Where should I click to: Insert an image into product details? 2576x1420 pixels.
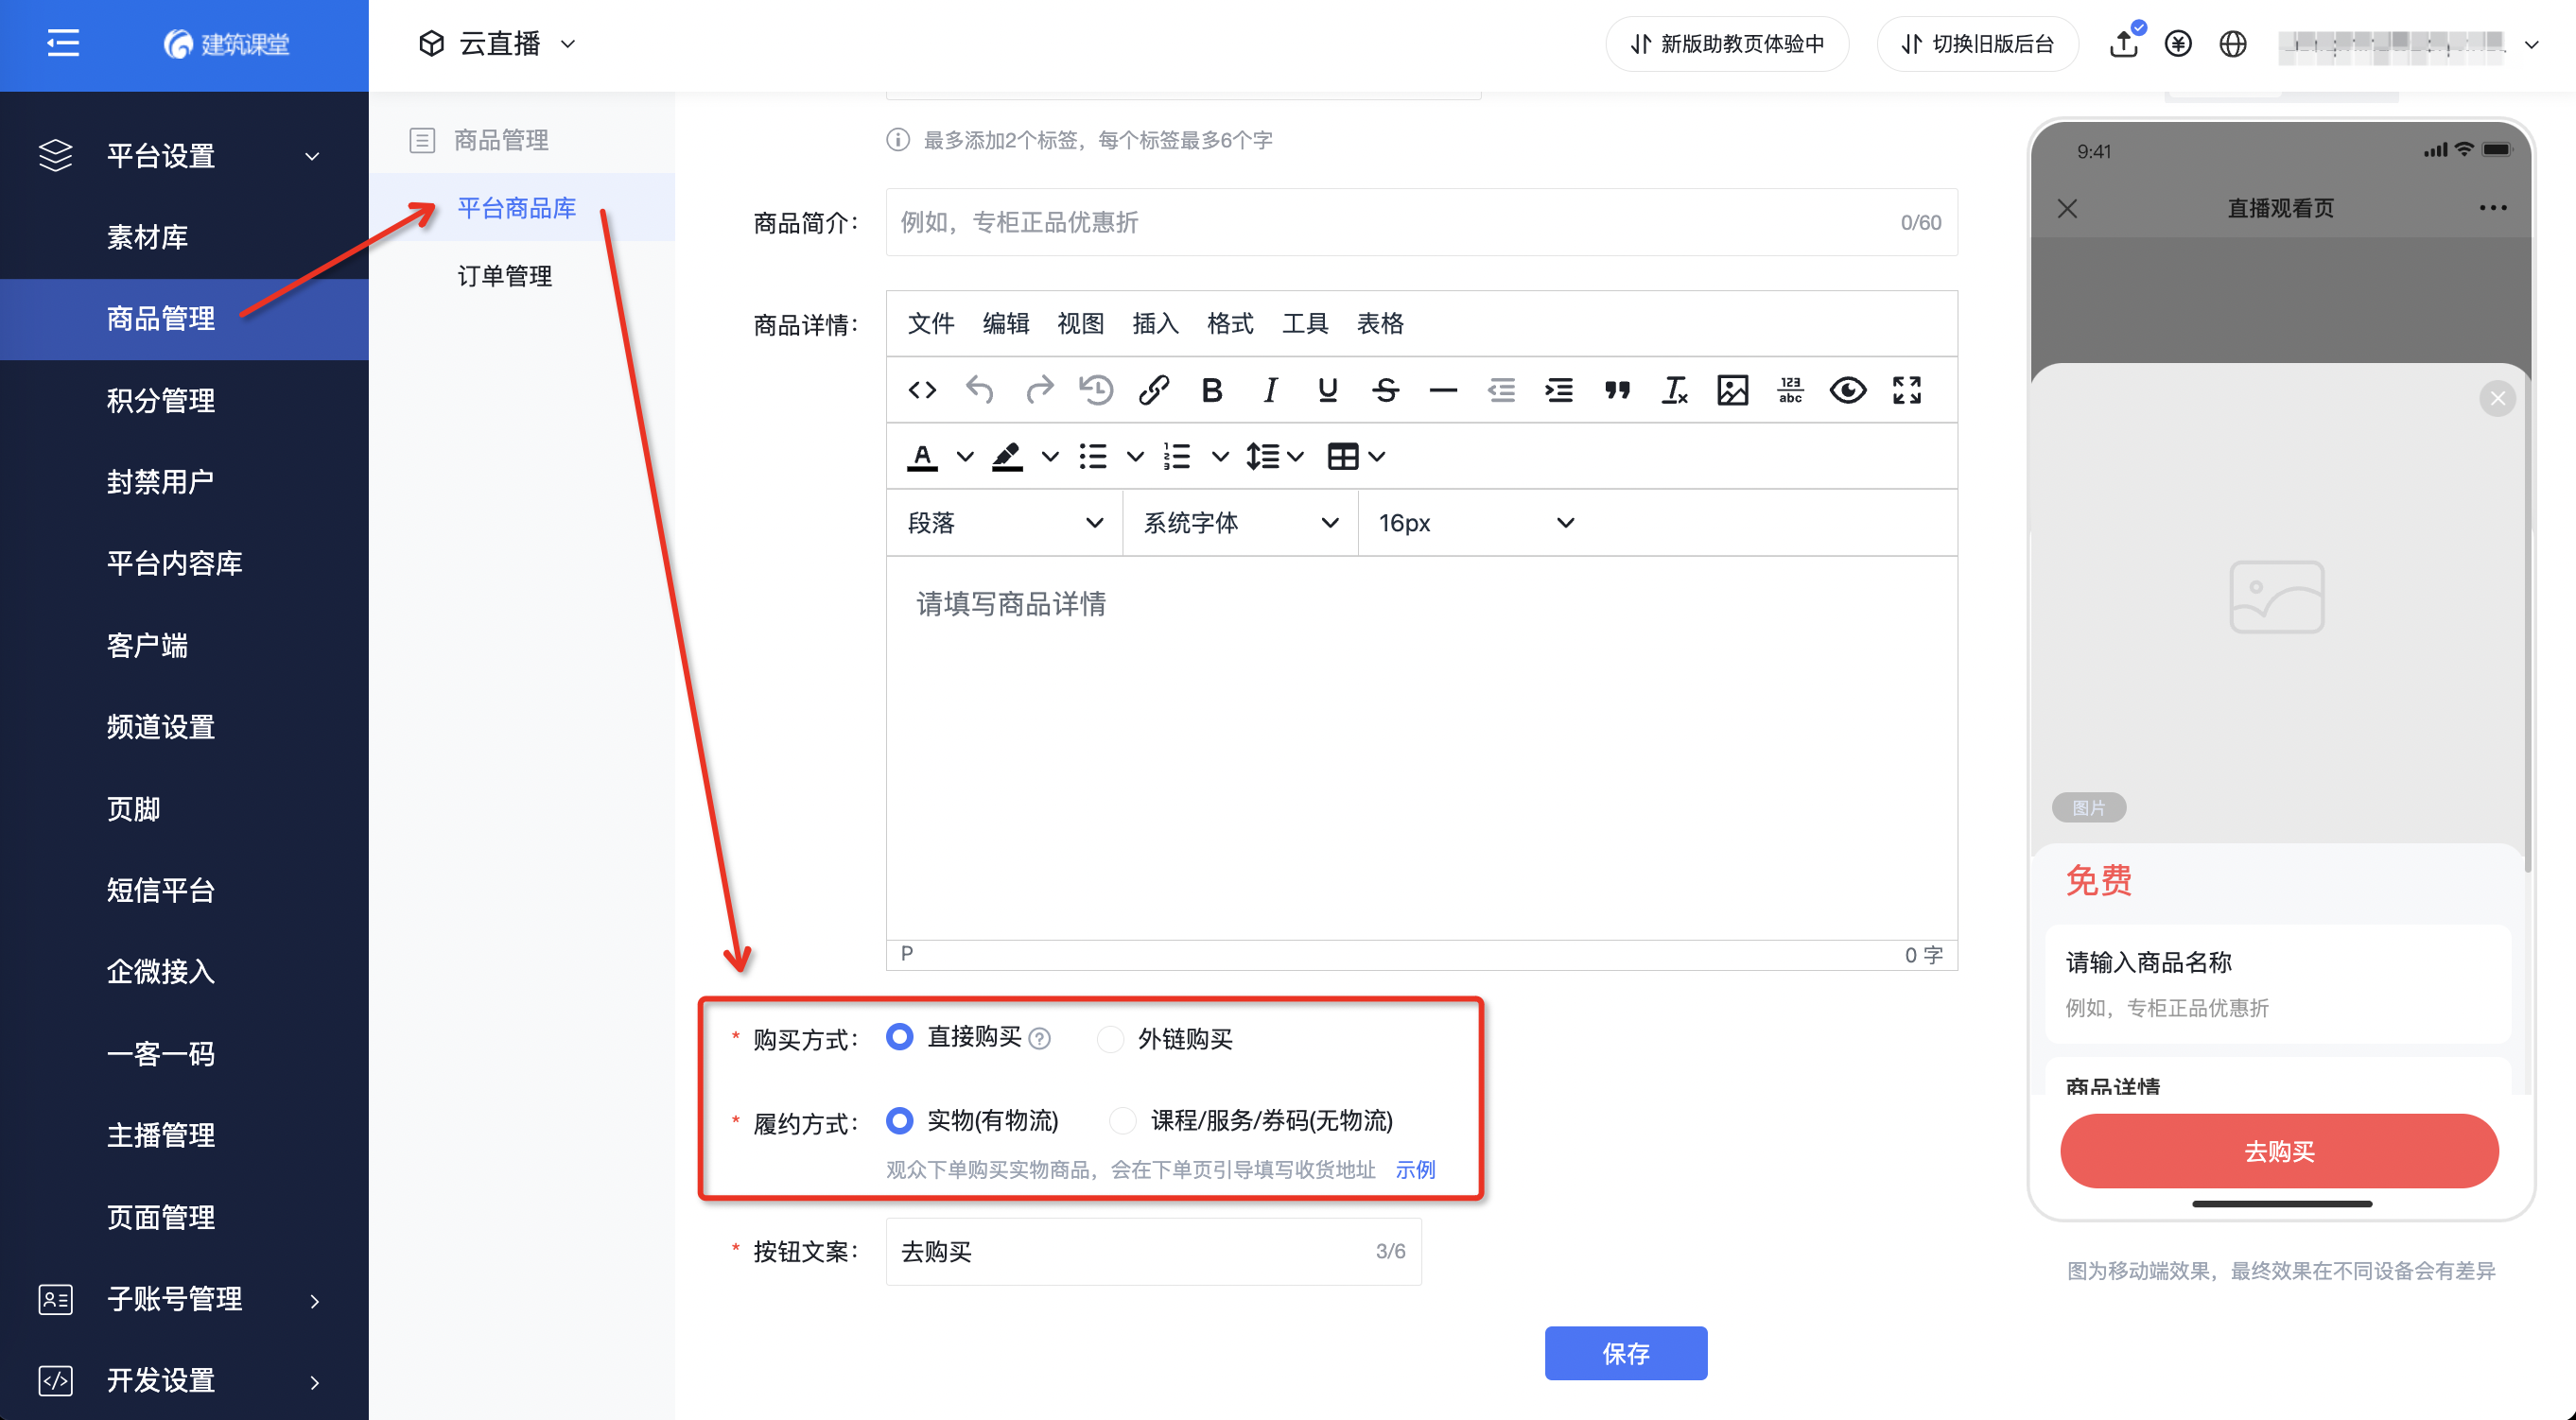(x=1733, y=390)
